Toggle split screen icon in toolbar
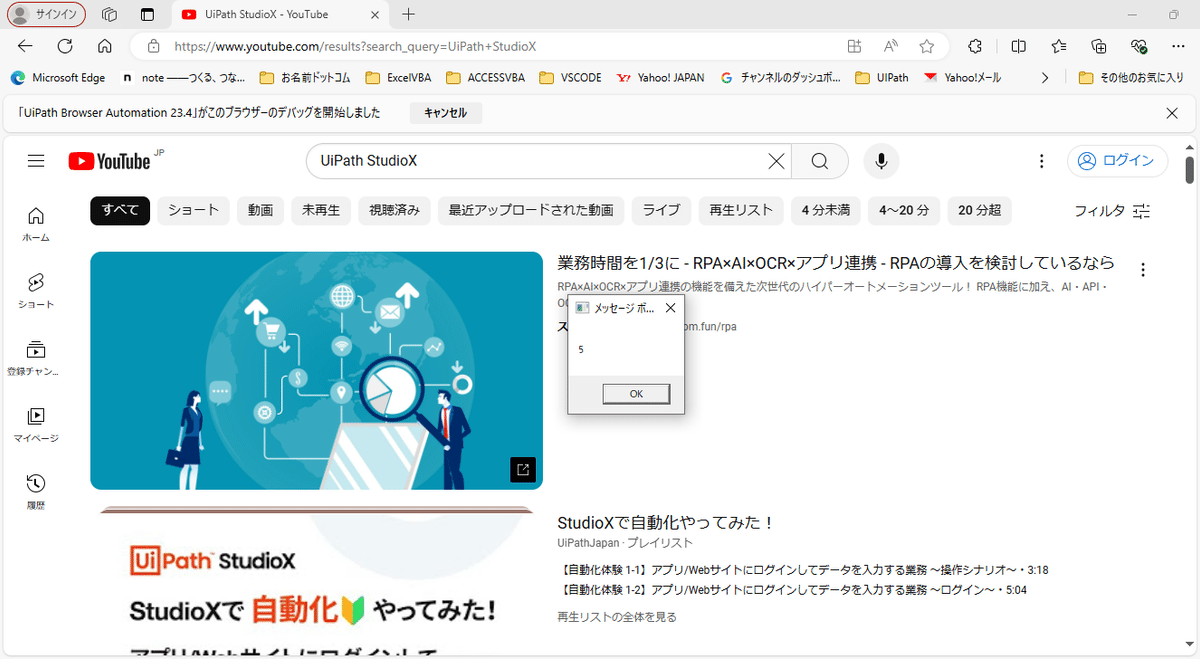Screen dimensions: 1200x659 [x=1018, y=46]
